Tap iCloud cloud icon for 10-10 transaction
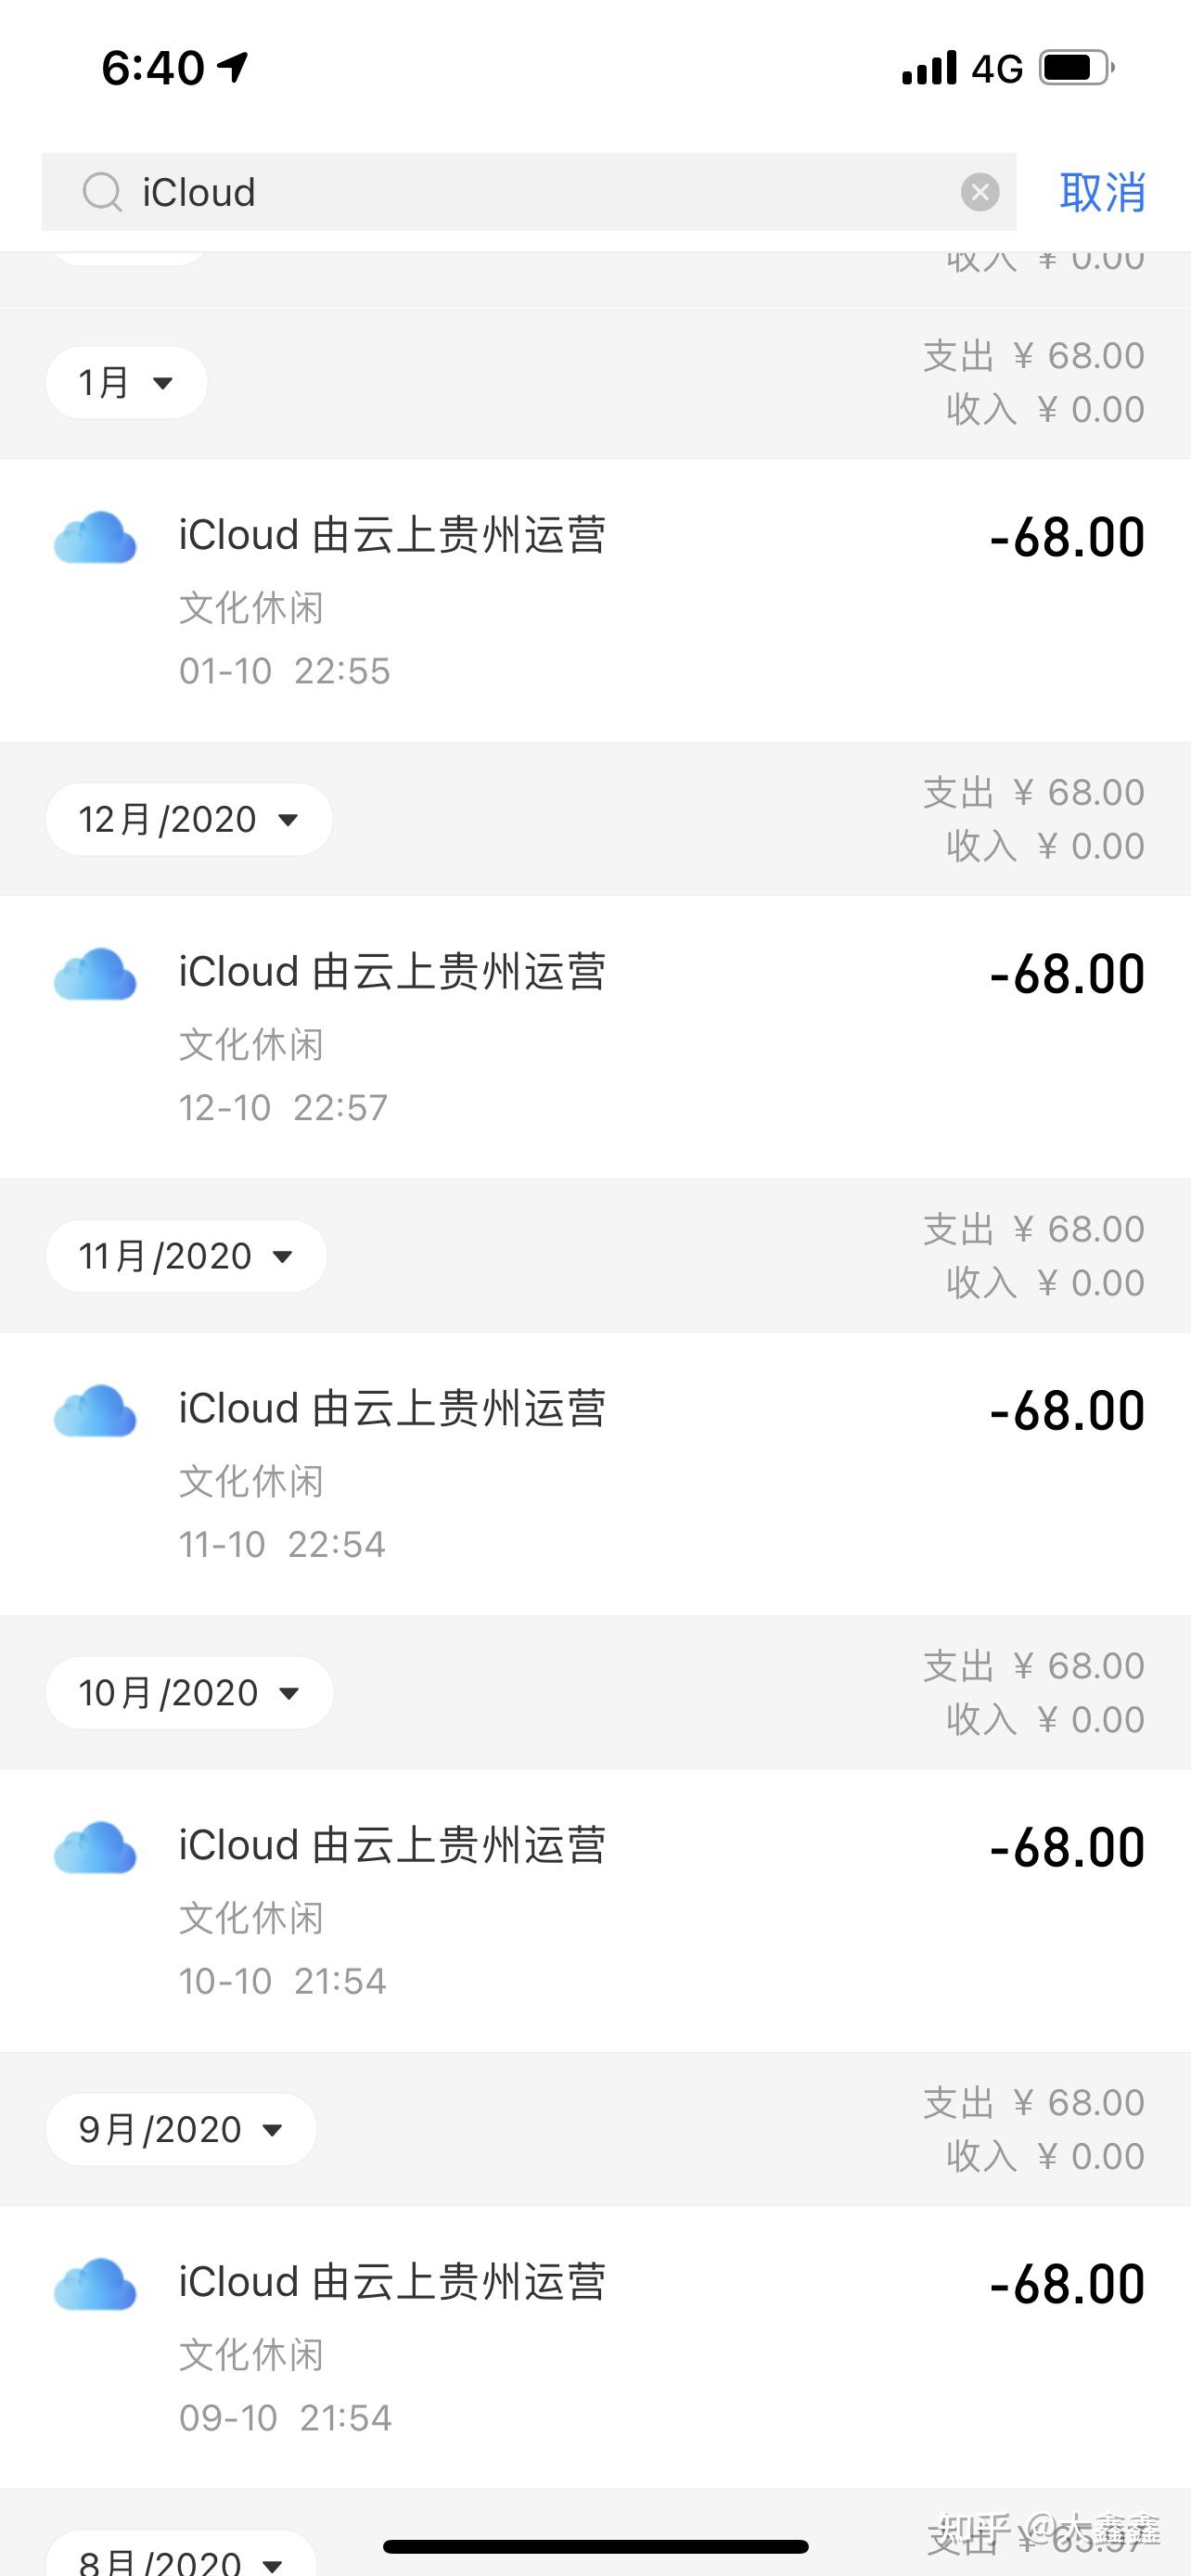 click(x=95, y=1849)
